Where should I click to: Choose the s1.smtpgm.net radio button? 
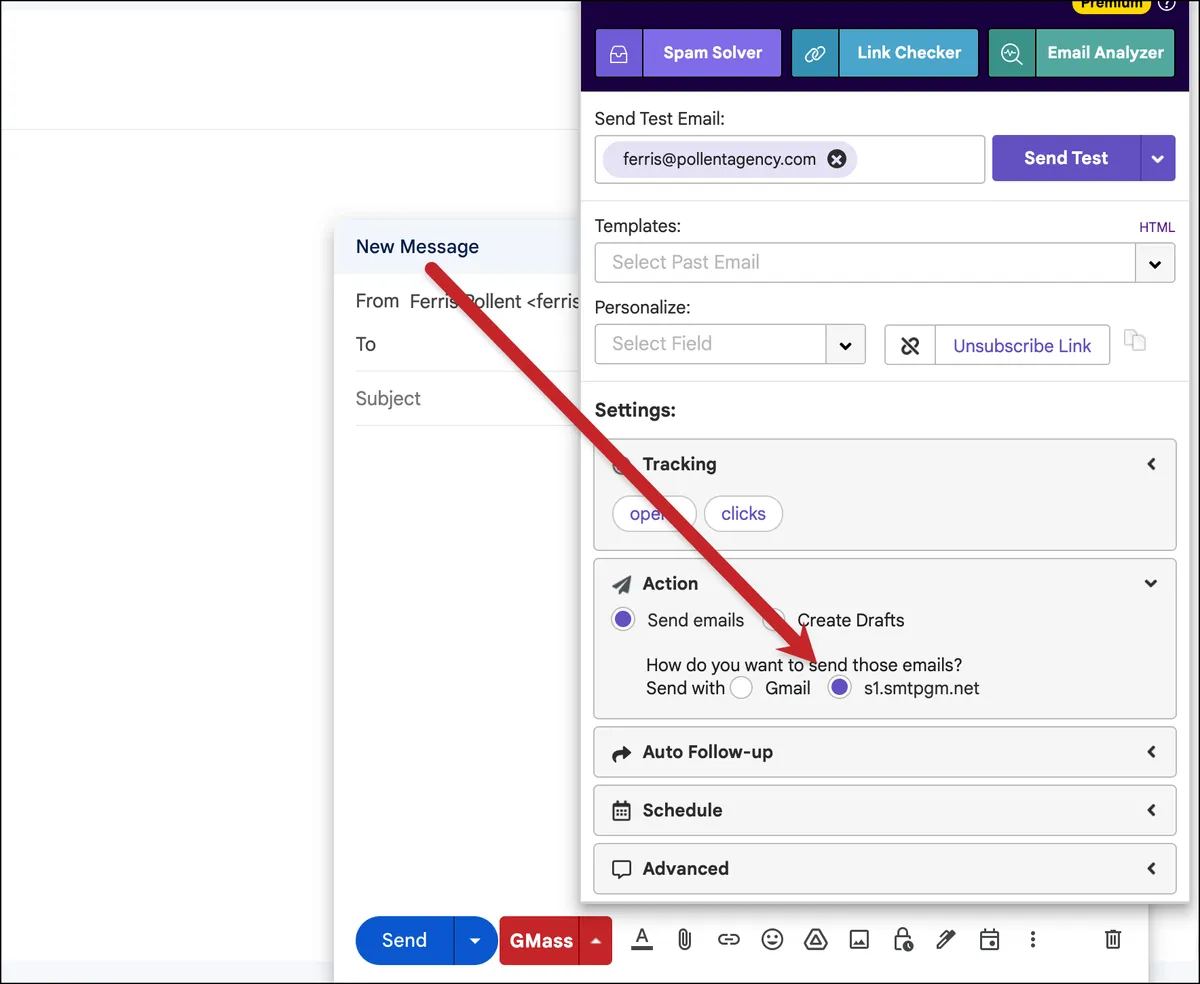click(x=839, y=688)
